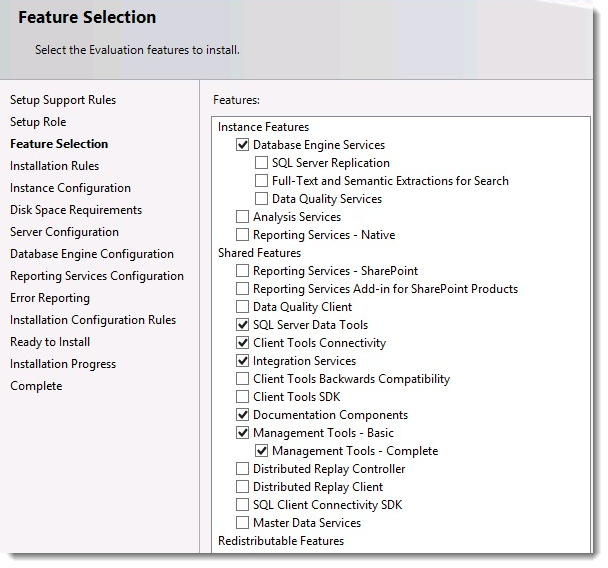Check Reporting Services - SharePoint
This screenshot has width=608, height=568.
pos(242,271)
